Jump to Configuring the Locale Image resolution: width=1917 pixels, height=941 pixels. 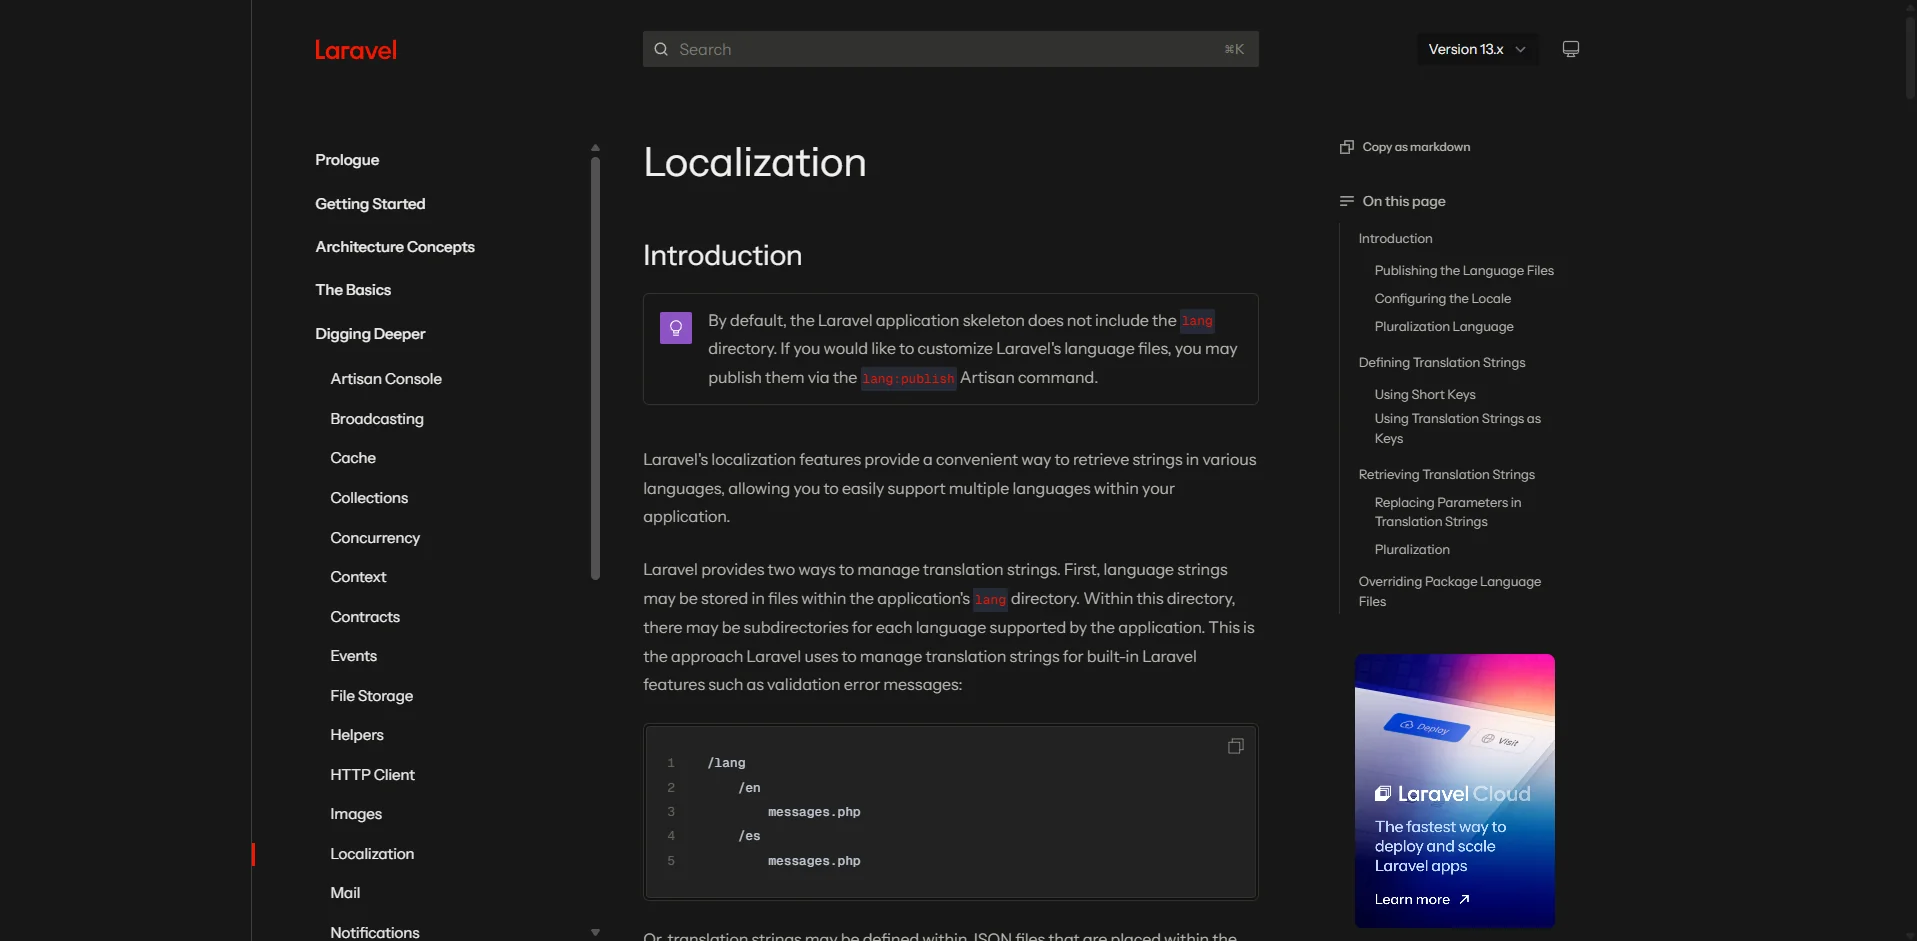1442,299
